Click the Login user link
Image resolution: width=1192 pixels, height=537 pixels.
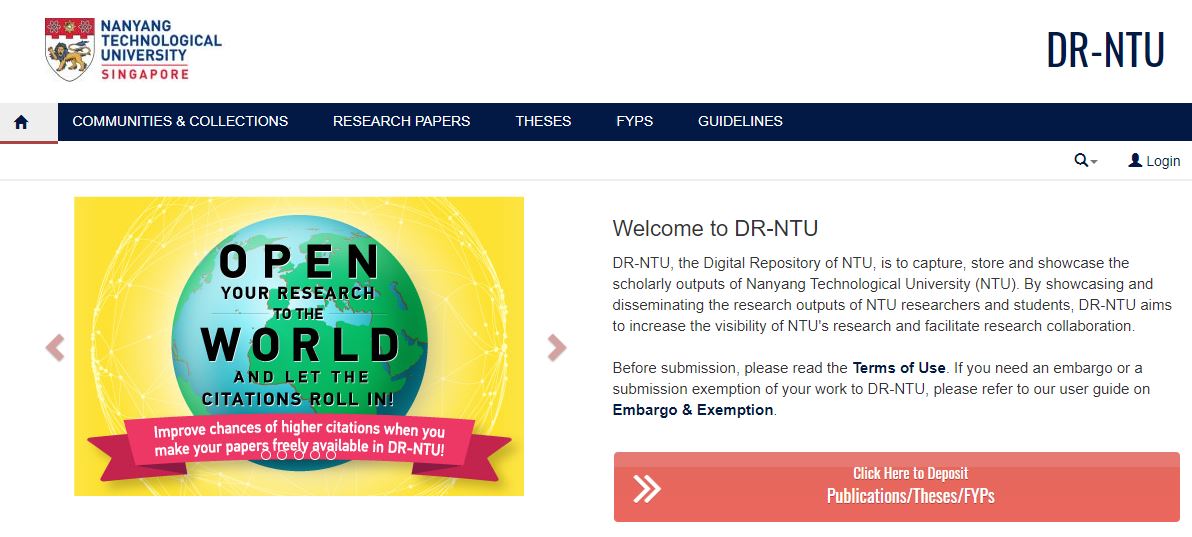point(1154,160)
